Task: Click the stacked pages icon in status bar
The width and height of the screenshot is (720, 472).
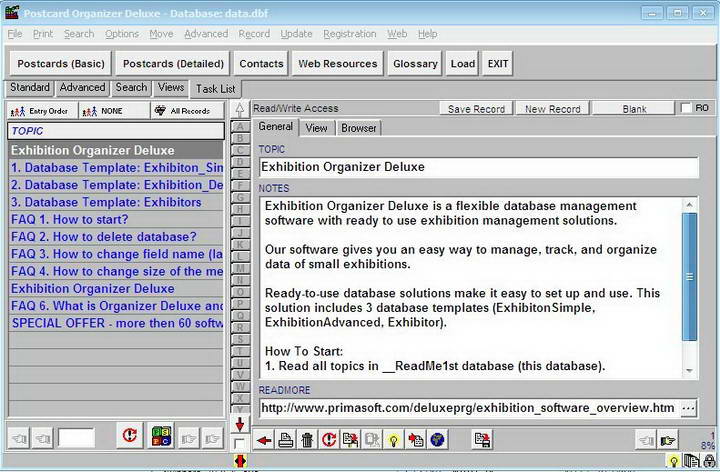Action: [x=691, y=461]
